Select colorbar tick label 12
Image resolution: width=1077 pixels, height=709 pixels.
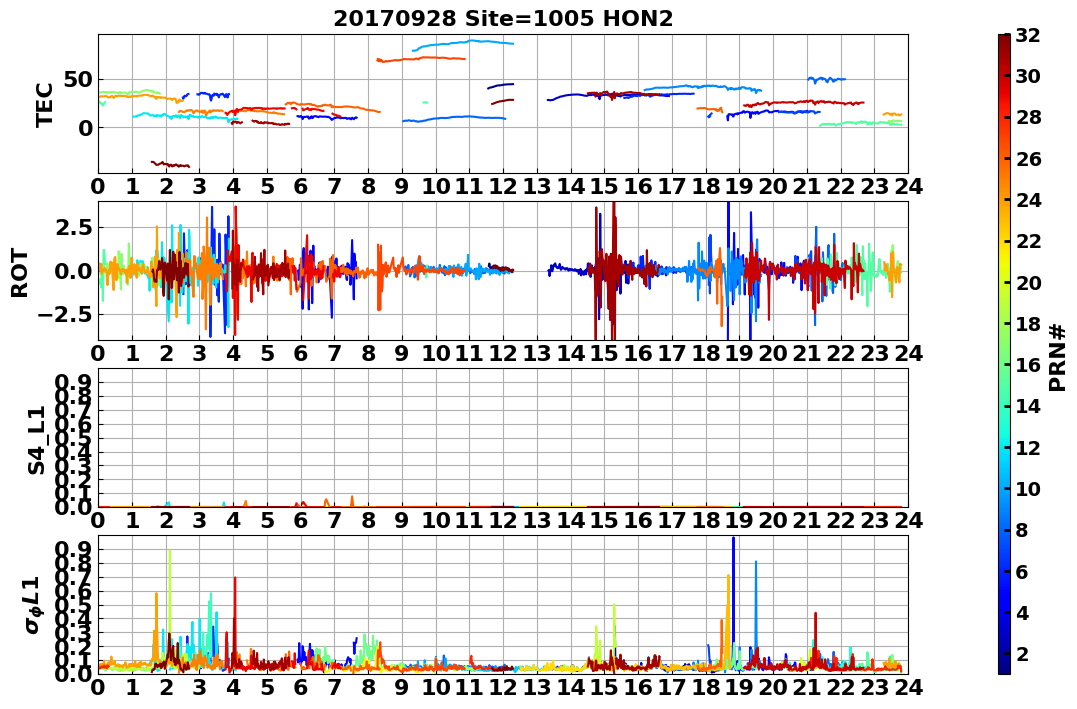click(x=1028, y=447)
